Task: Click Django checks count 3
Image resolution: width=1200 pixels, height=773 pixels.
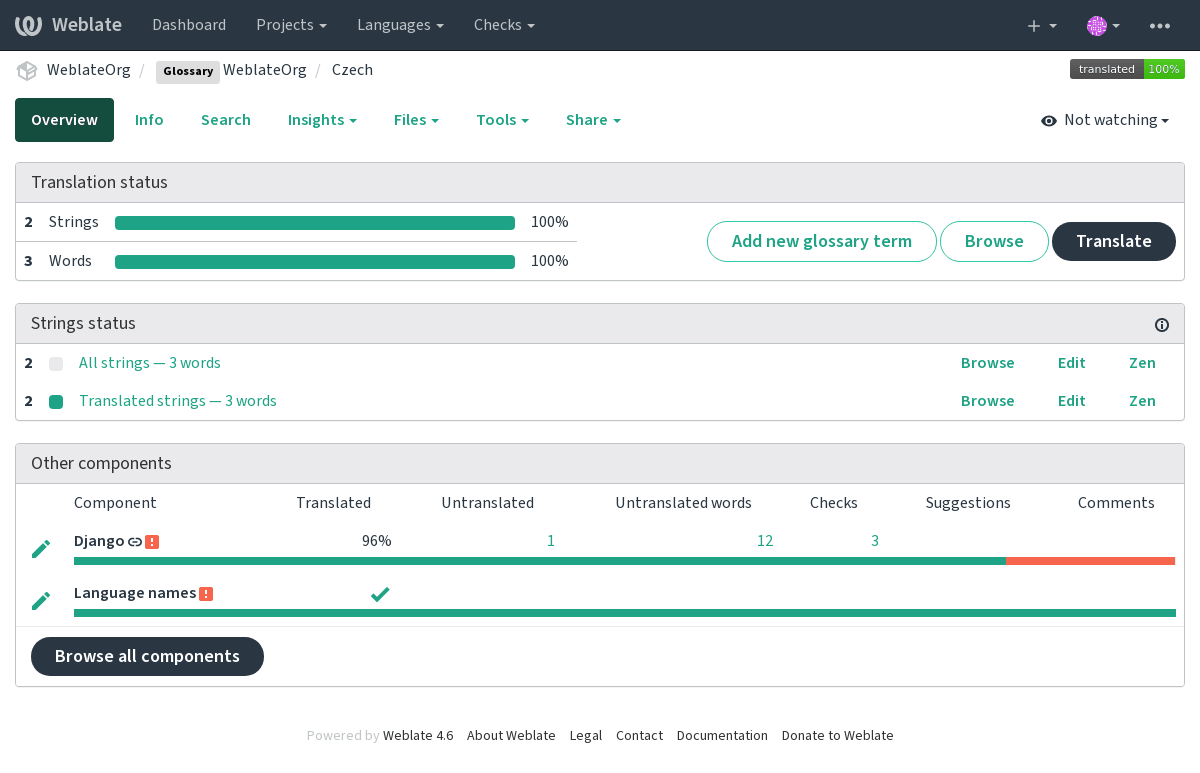Action: [x=875, y=541]
